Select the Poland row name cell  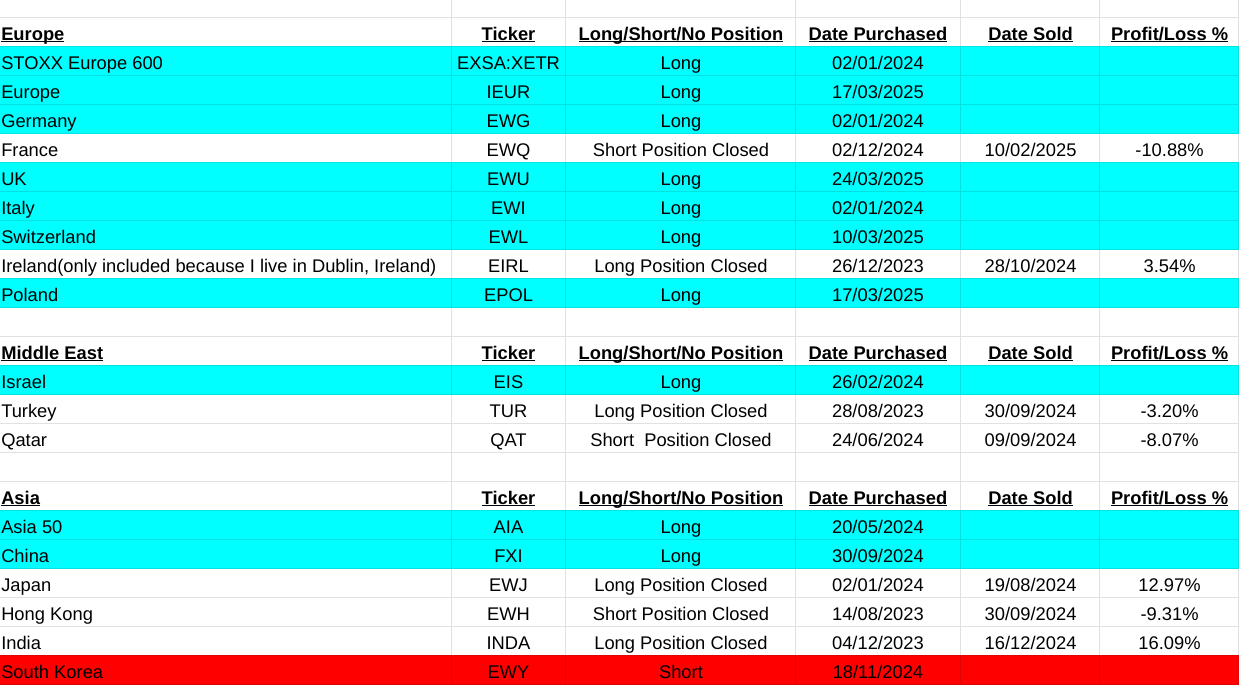[x=30, y=295]
